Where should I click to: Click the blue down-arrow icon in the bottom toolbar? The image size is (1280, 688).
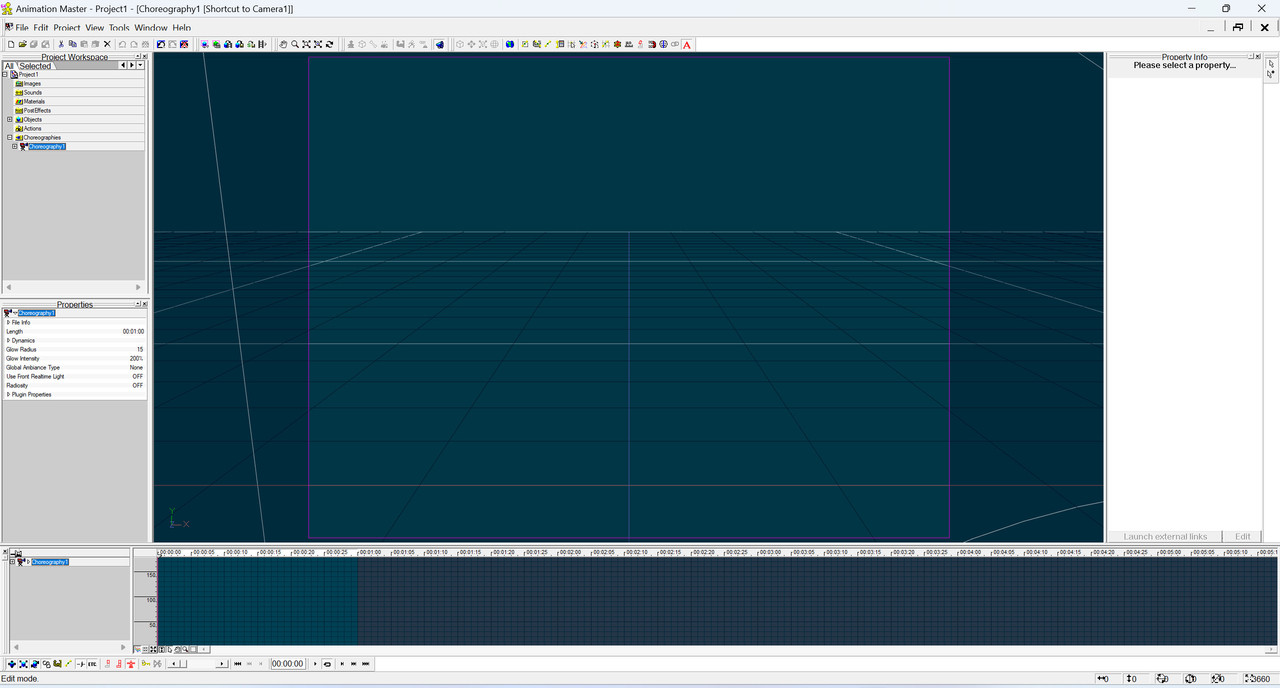11,664
